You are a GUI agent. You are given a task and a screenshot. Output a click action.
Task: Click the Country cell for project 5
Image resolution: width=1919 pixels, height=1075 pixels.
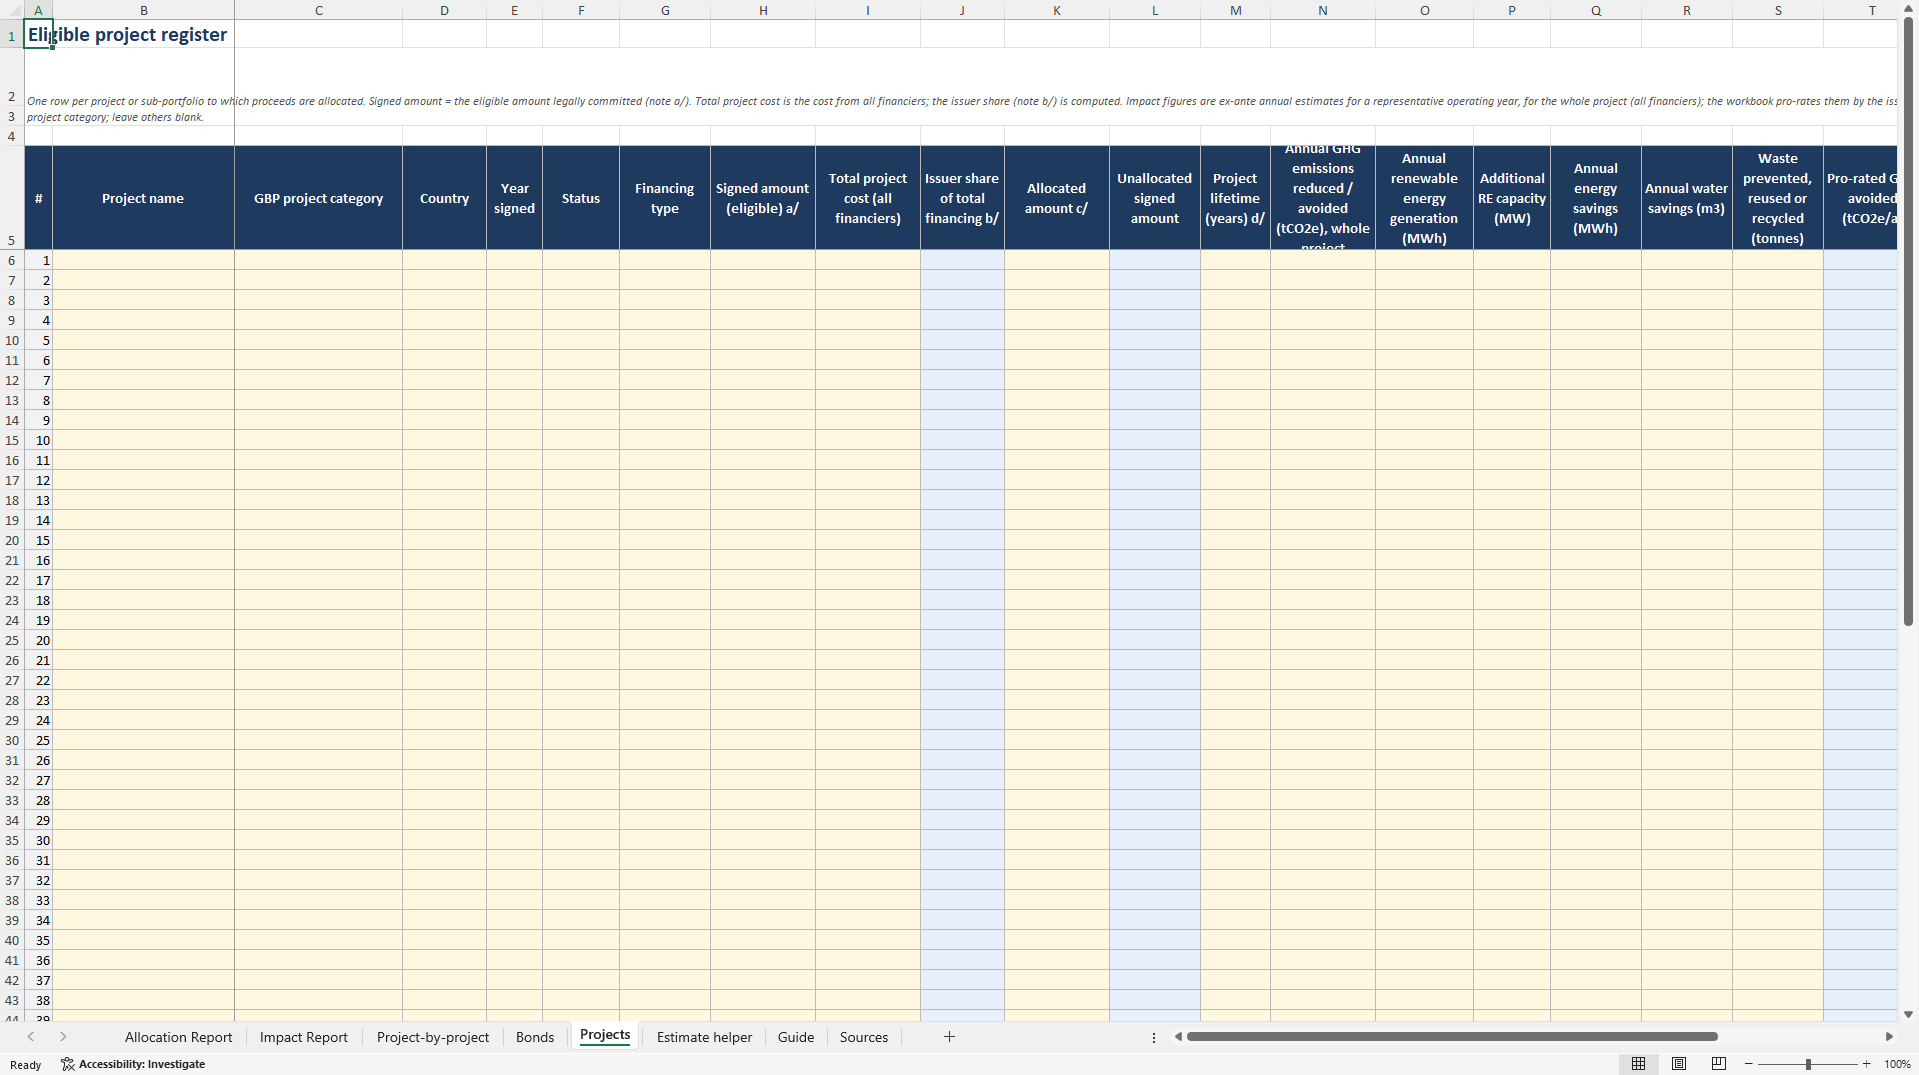pos(444,340)
